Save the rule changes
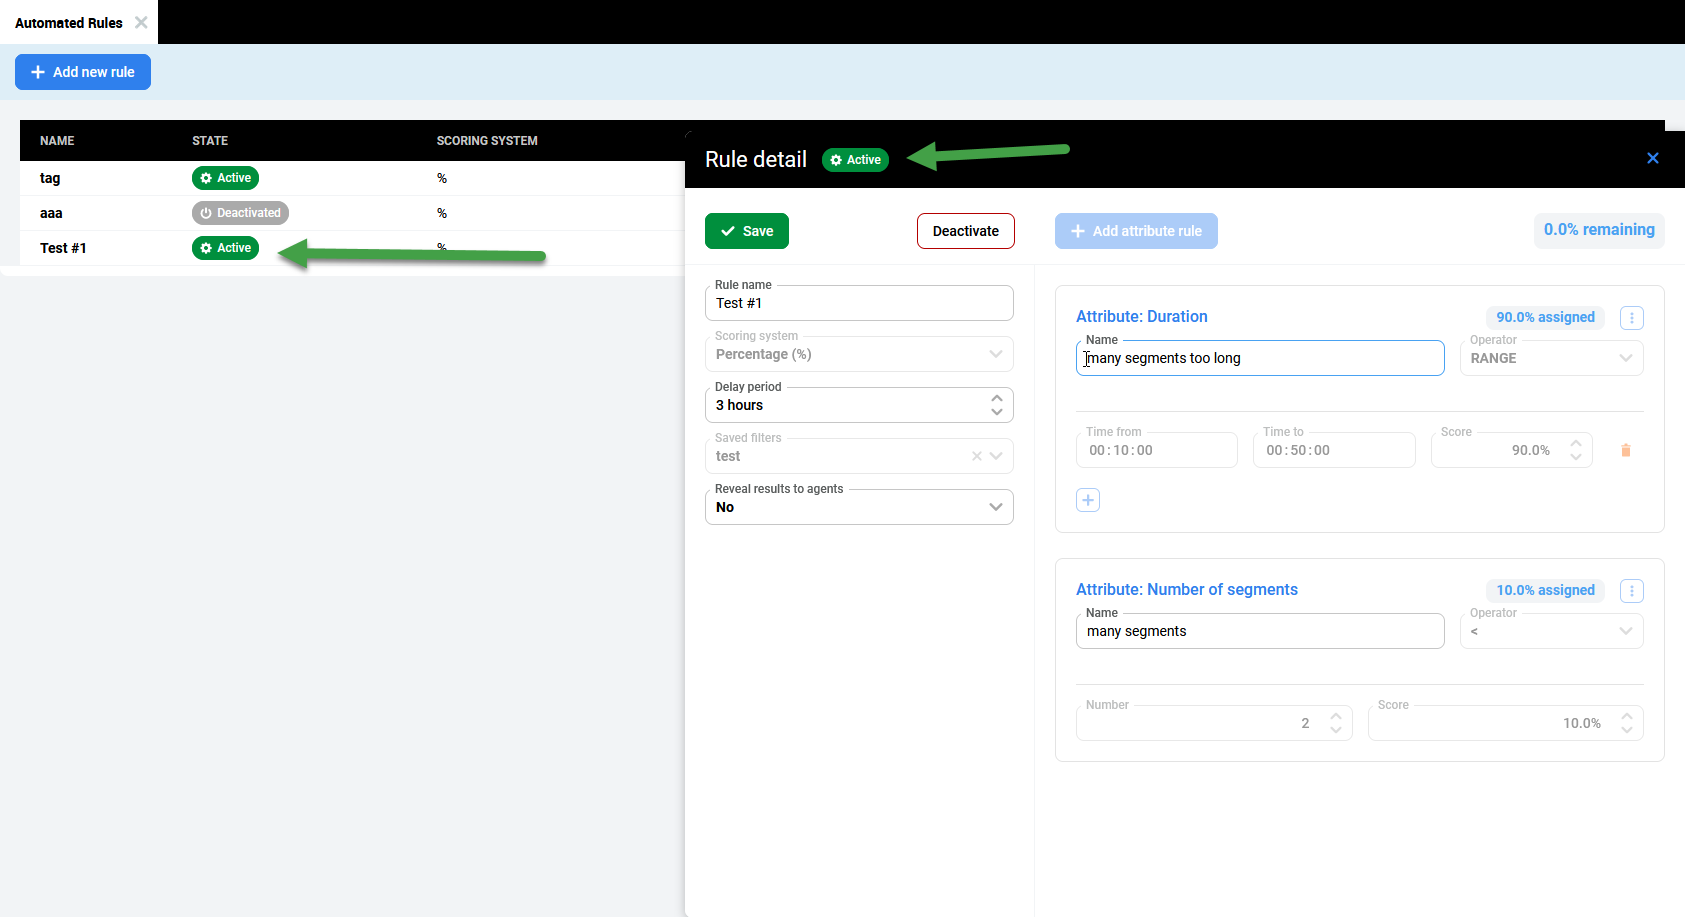 pos(746,231)
